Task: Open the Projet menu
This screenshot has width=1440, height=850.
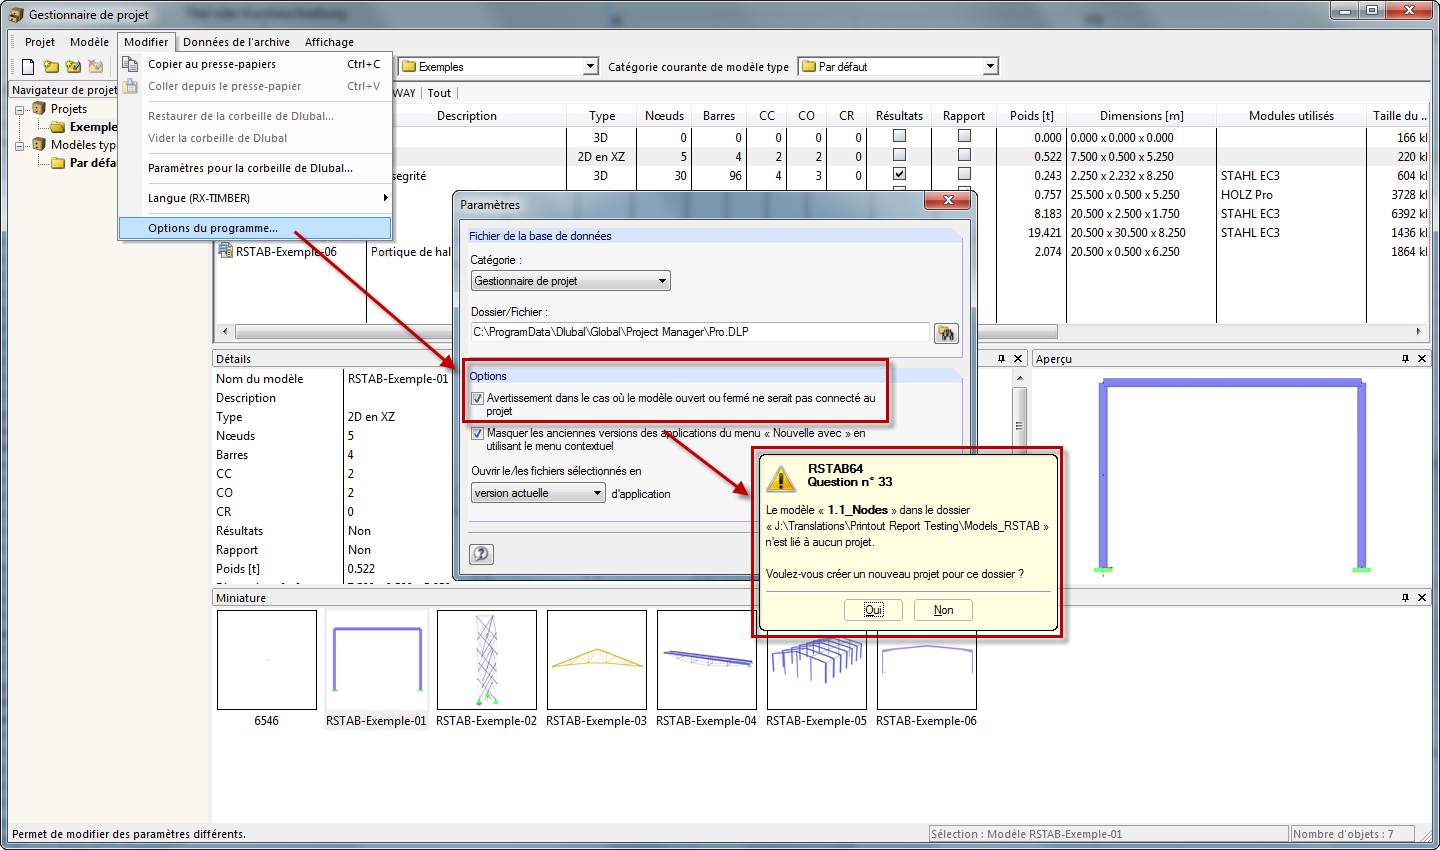Action: 40,42
